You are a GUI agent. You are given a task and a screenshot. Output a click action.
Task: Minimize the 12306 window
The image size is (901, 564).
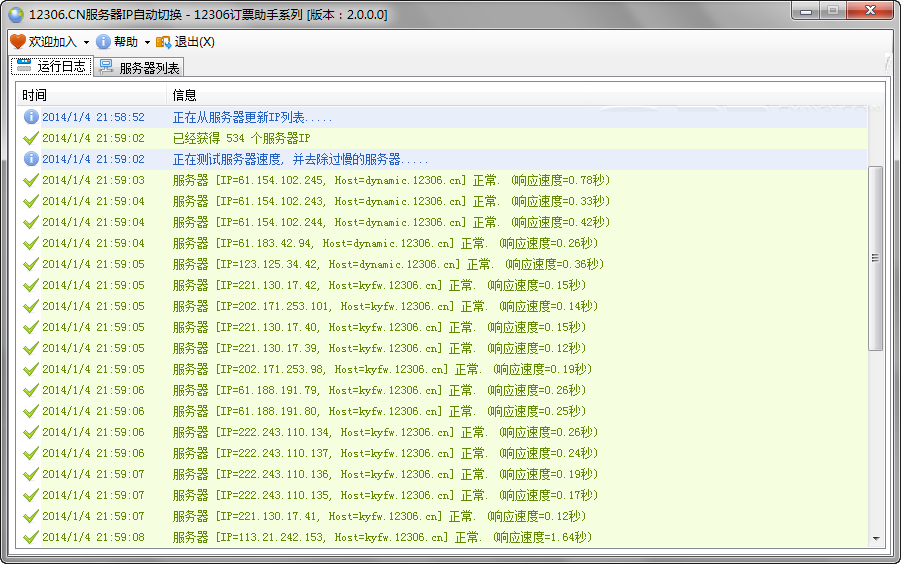[806, 11]
